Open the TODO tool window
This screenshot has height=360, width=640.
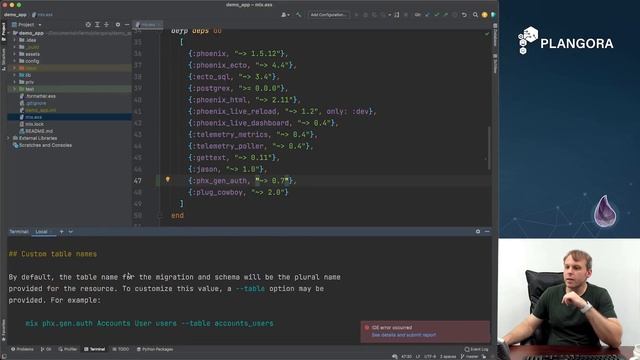121,349
